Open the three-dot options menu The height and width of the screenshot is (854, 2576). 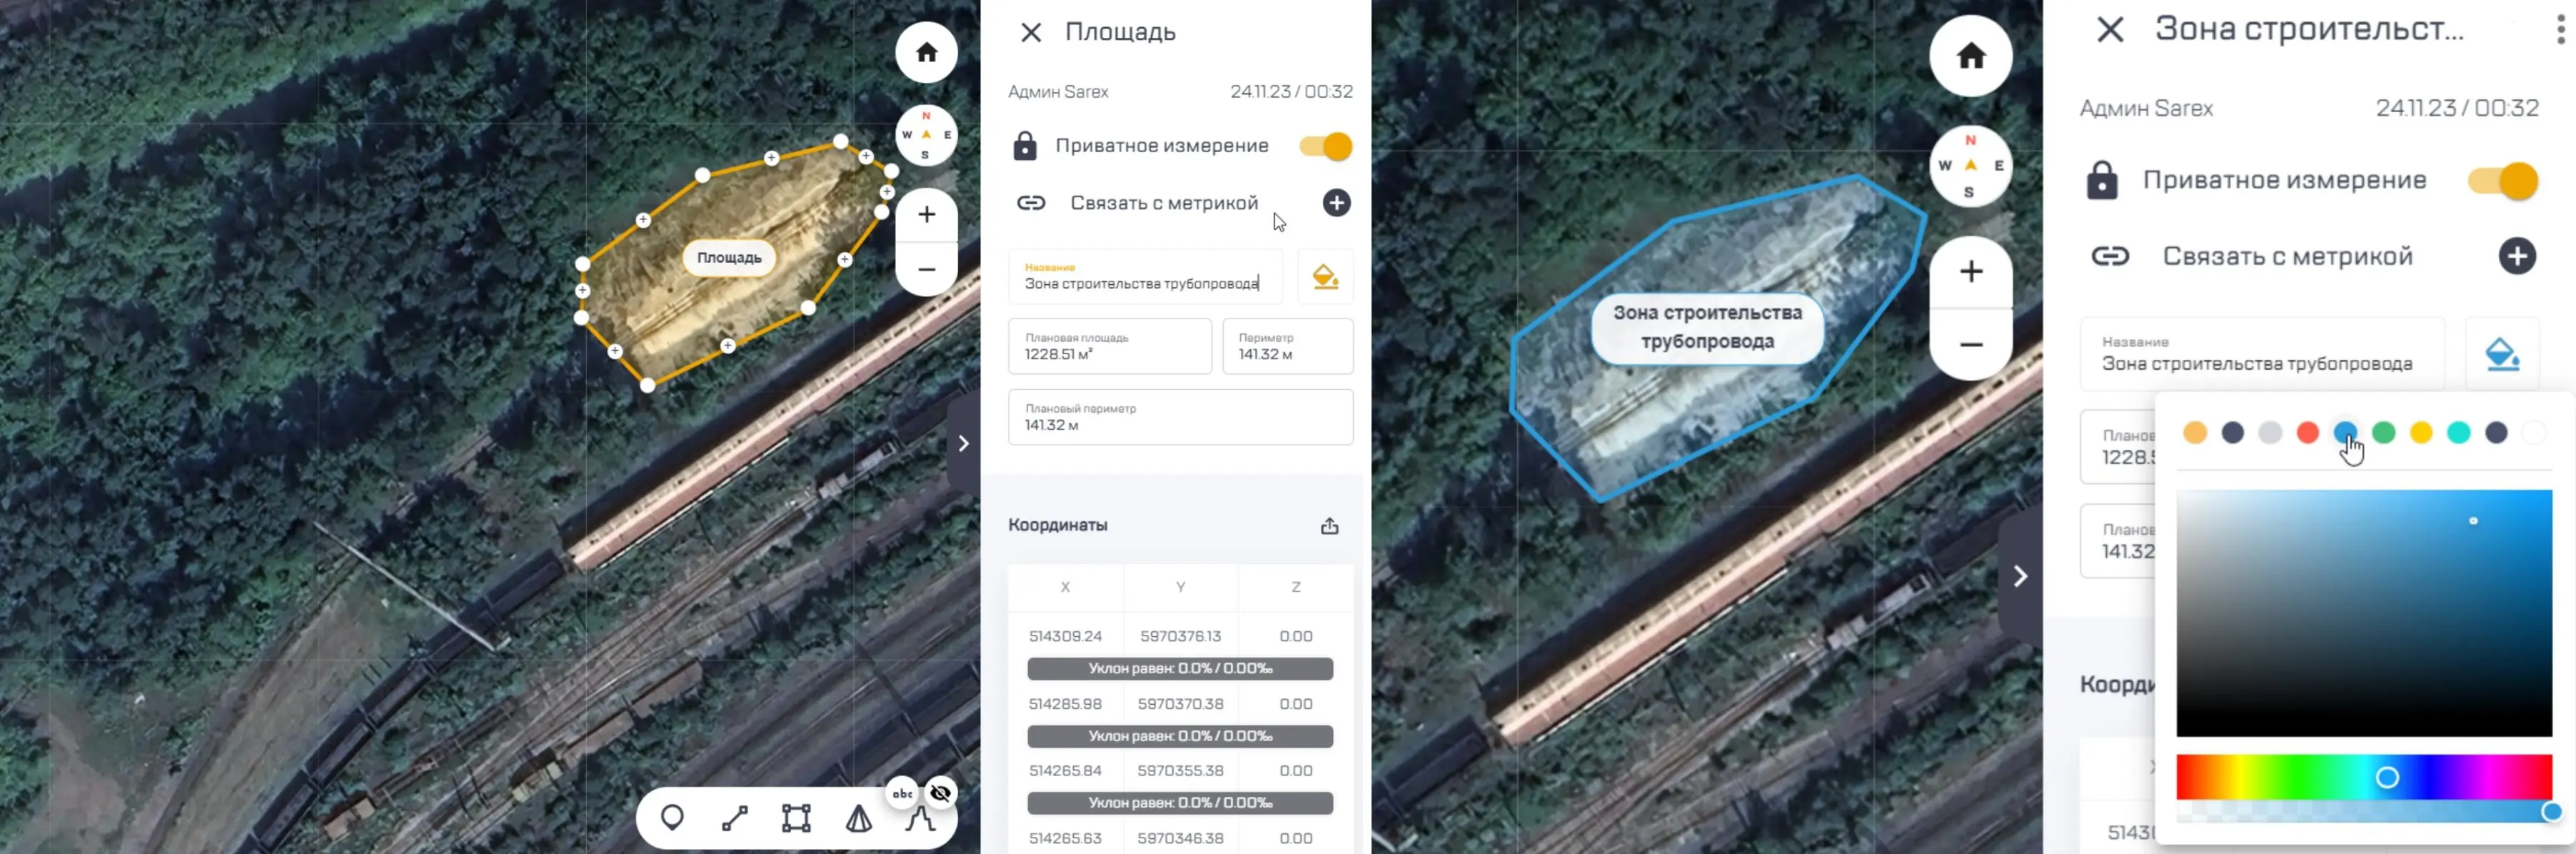(x=2560, y=30)
